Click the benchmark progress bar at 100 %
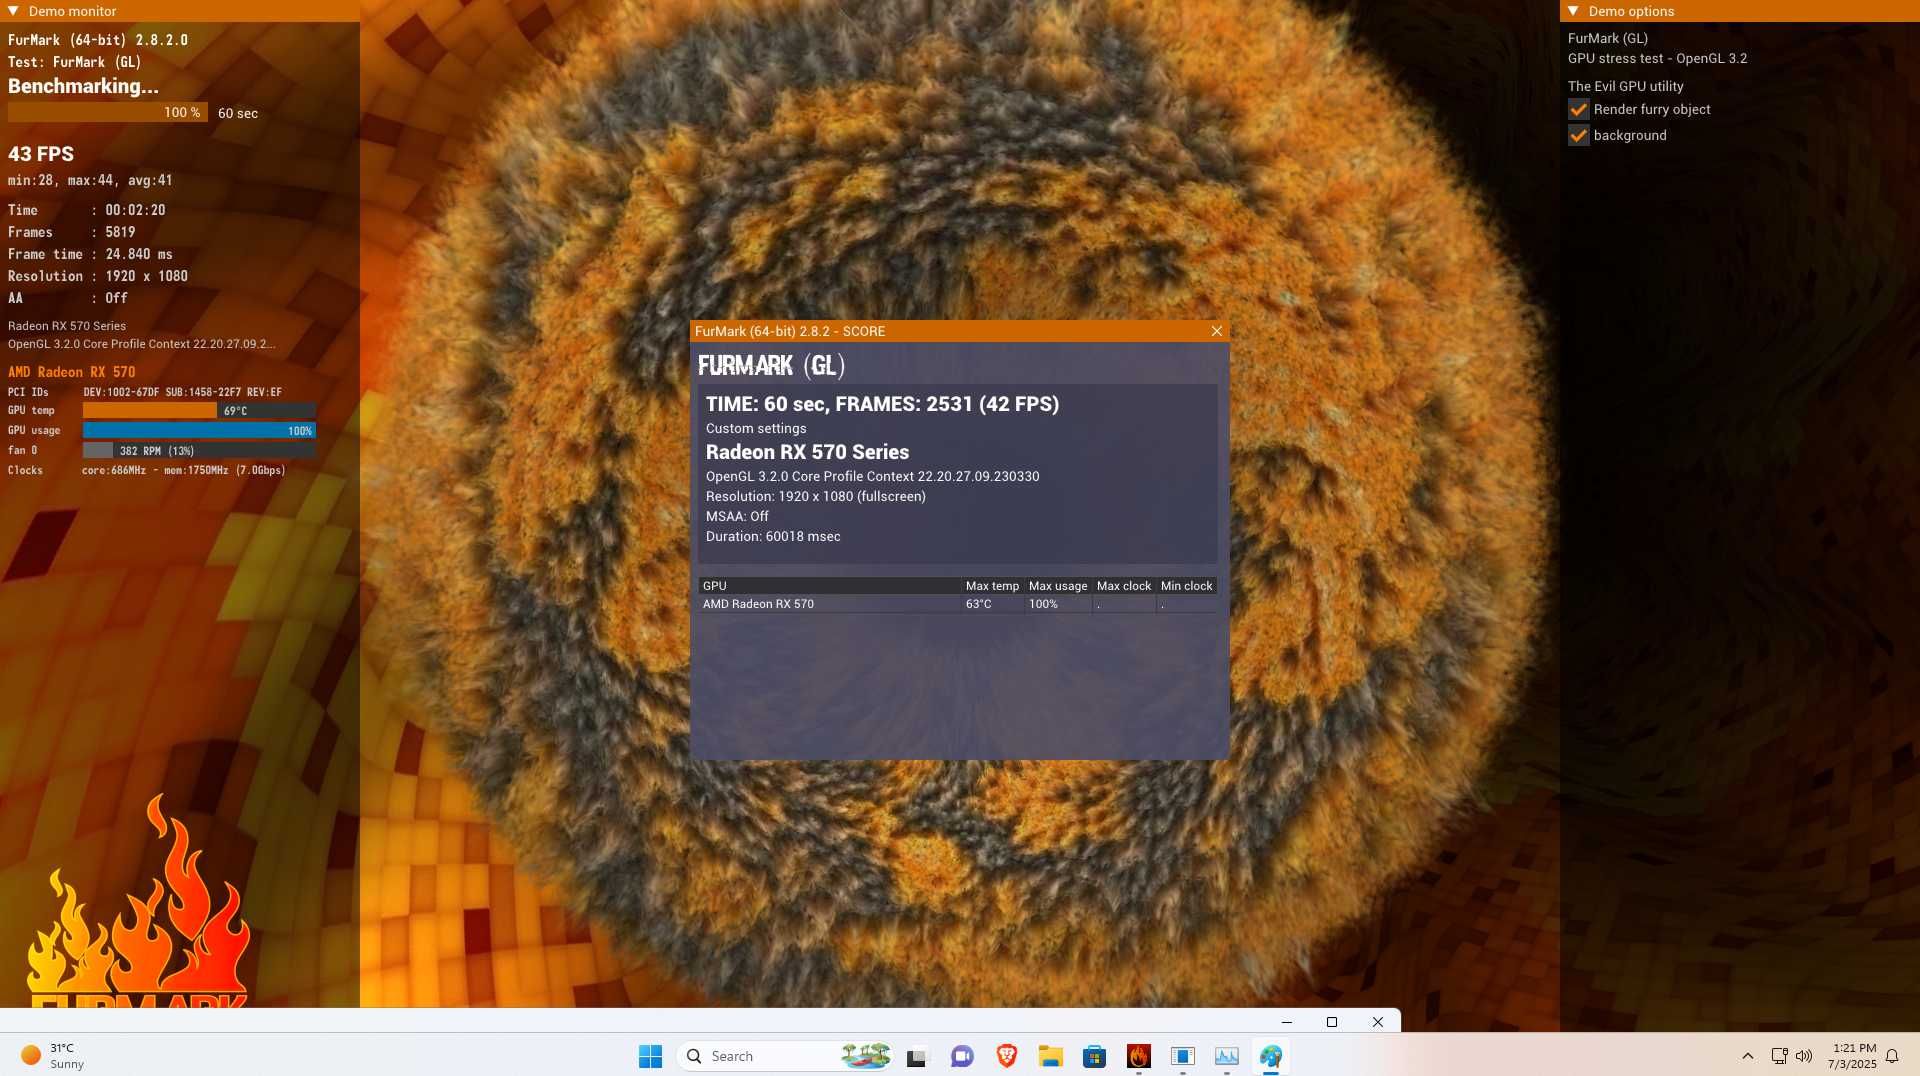 click(108, 113)
